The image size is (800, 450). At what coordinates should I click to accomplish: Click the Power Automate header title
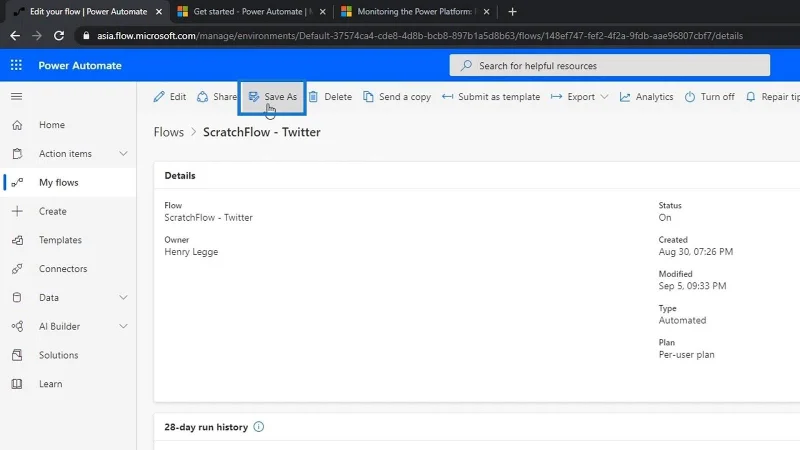pyautogui.click(x=80, y=65)
